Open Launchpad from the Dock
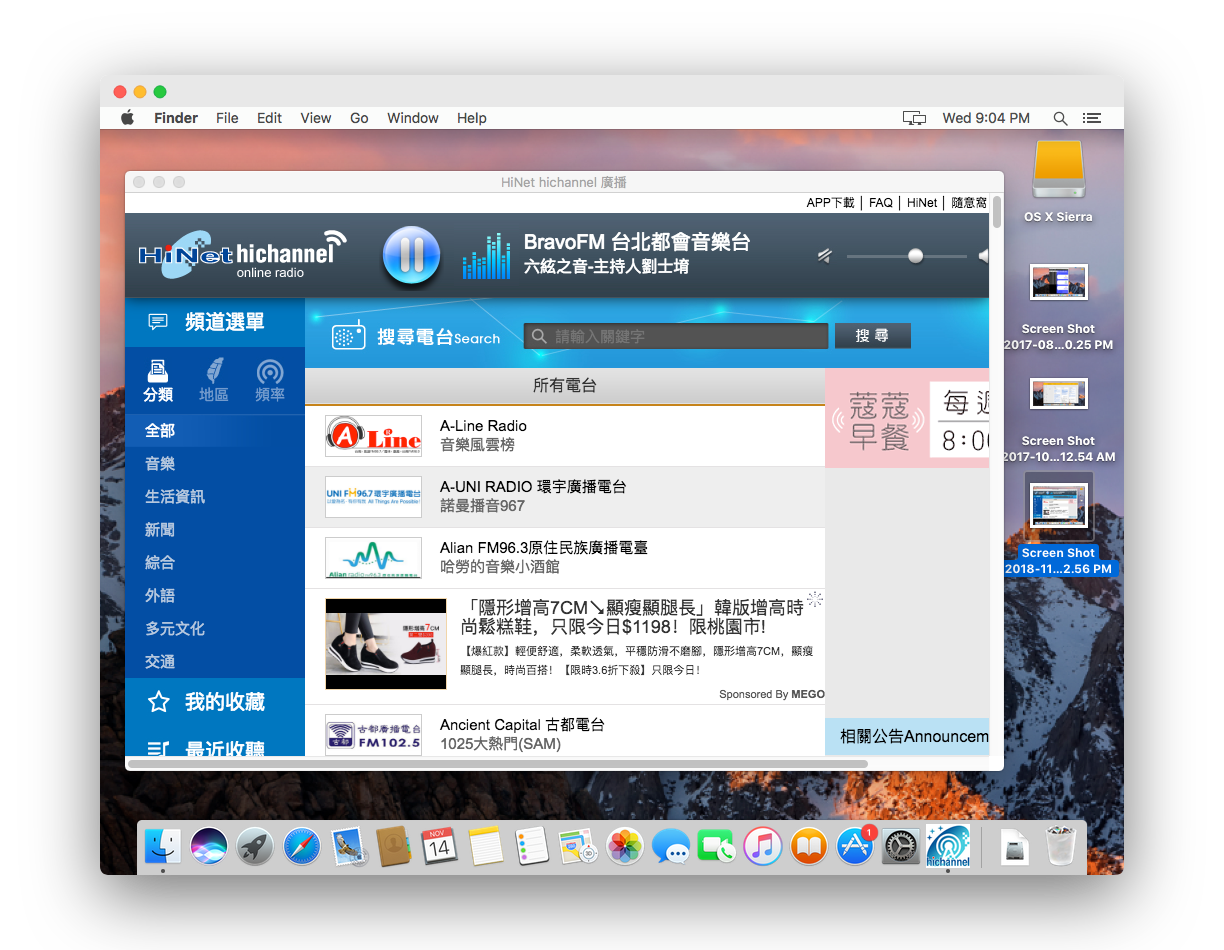The height and width of the screenshot is (950, 1224). 255,848
